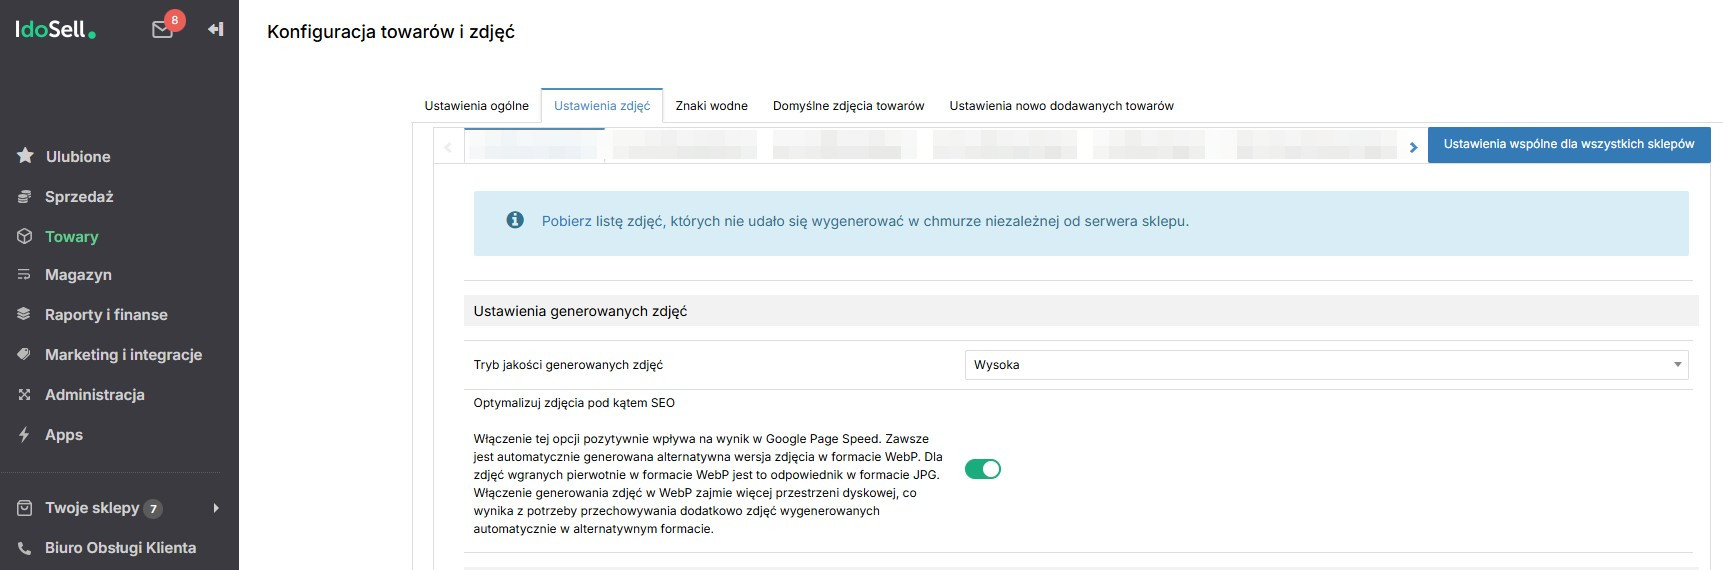
Task: Go to Ustawienia nowo dodawanych towarów tab
Action: click(1061, 106)
